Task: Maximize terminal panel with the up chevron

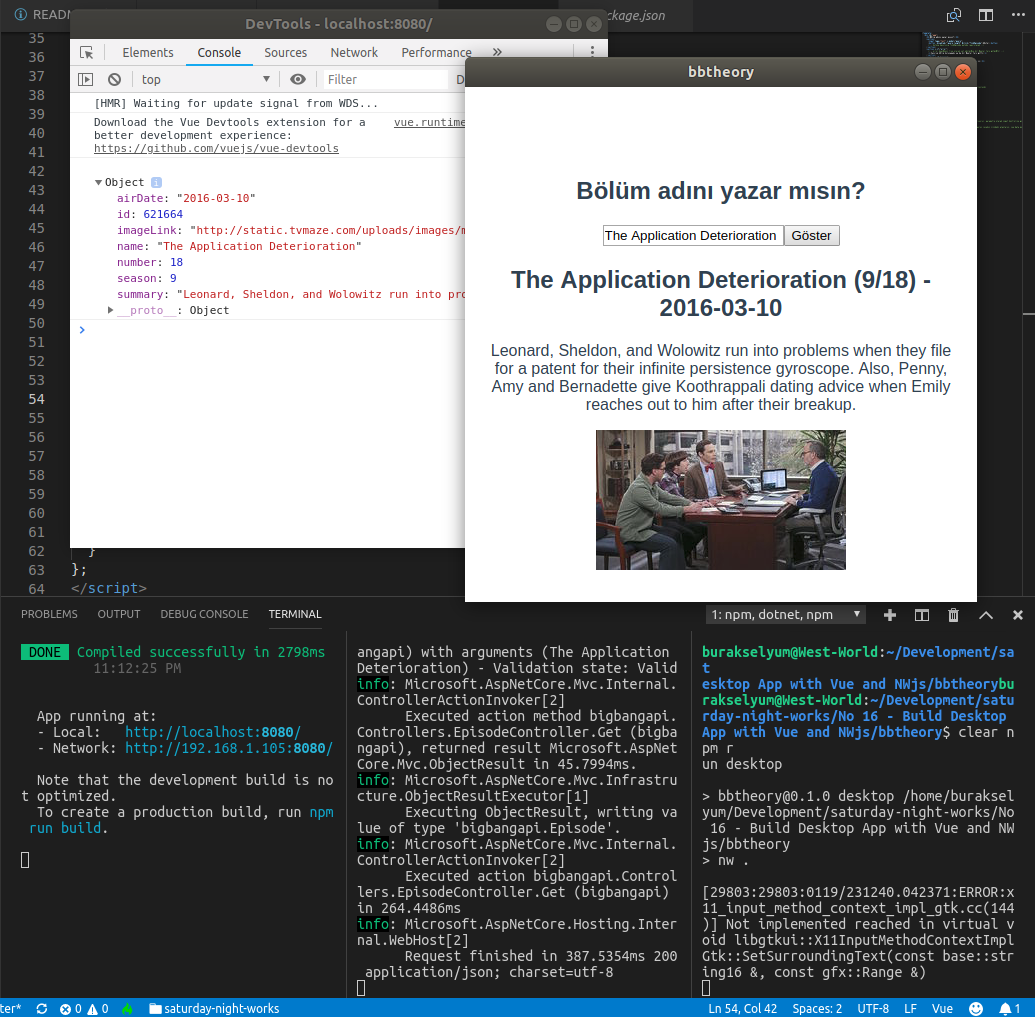Action: point(986,615)
